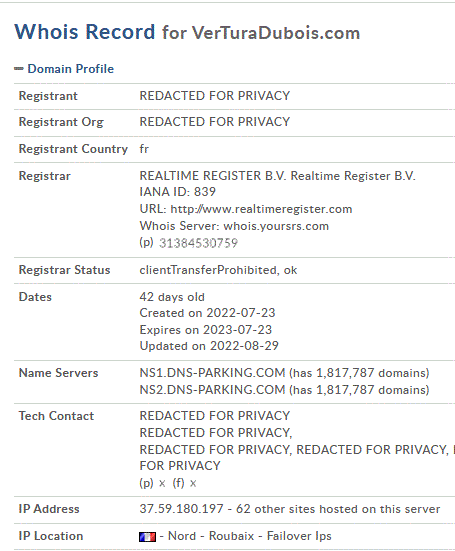The height and width of the screenshot is (551, 455).
Task: Click the Created on 2022-07-23 date
Action: pos(207,313)
